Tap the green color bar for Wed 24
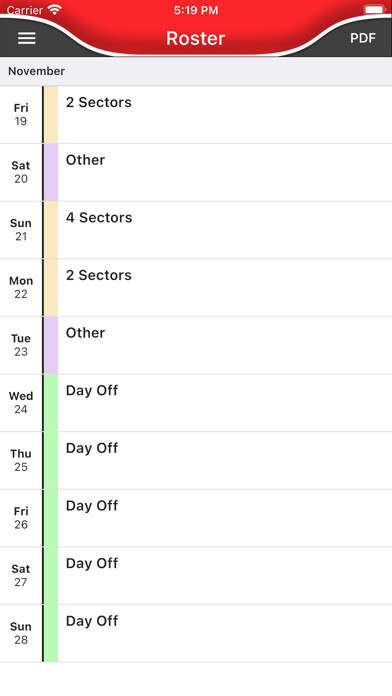The image size is (392, 696). click(x=51, y=403)
